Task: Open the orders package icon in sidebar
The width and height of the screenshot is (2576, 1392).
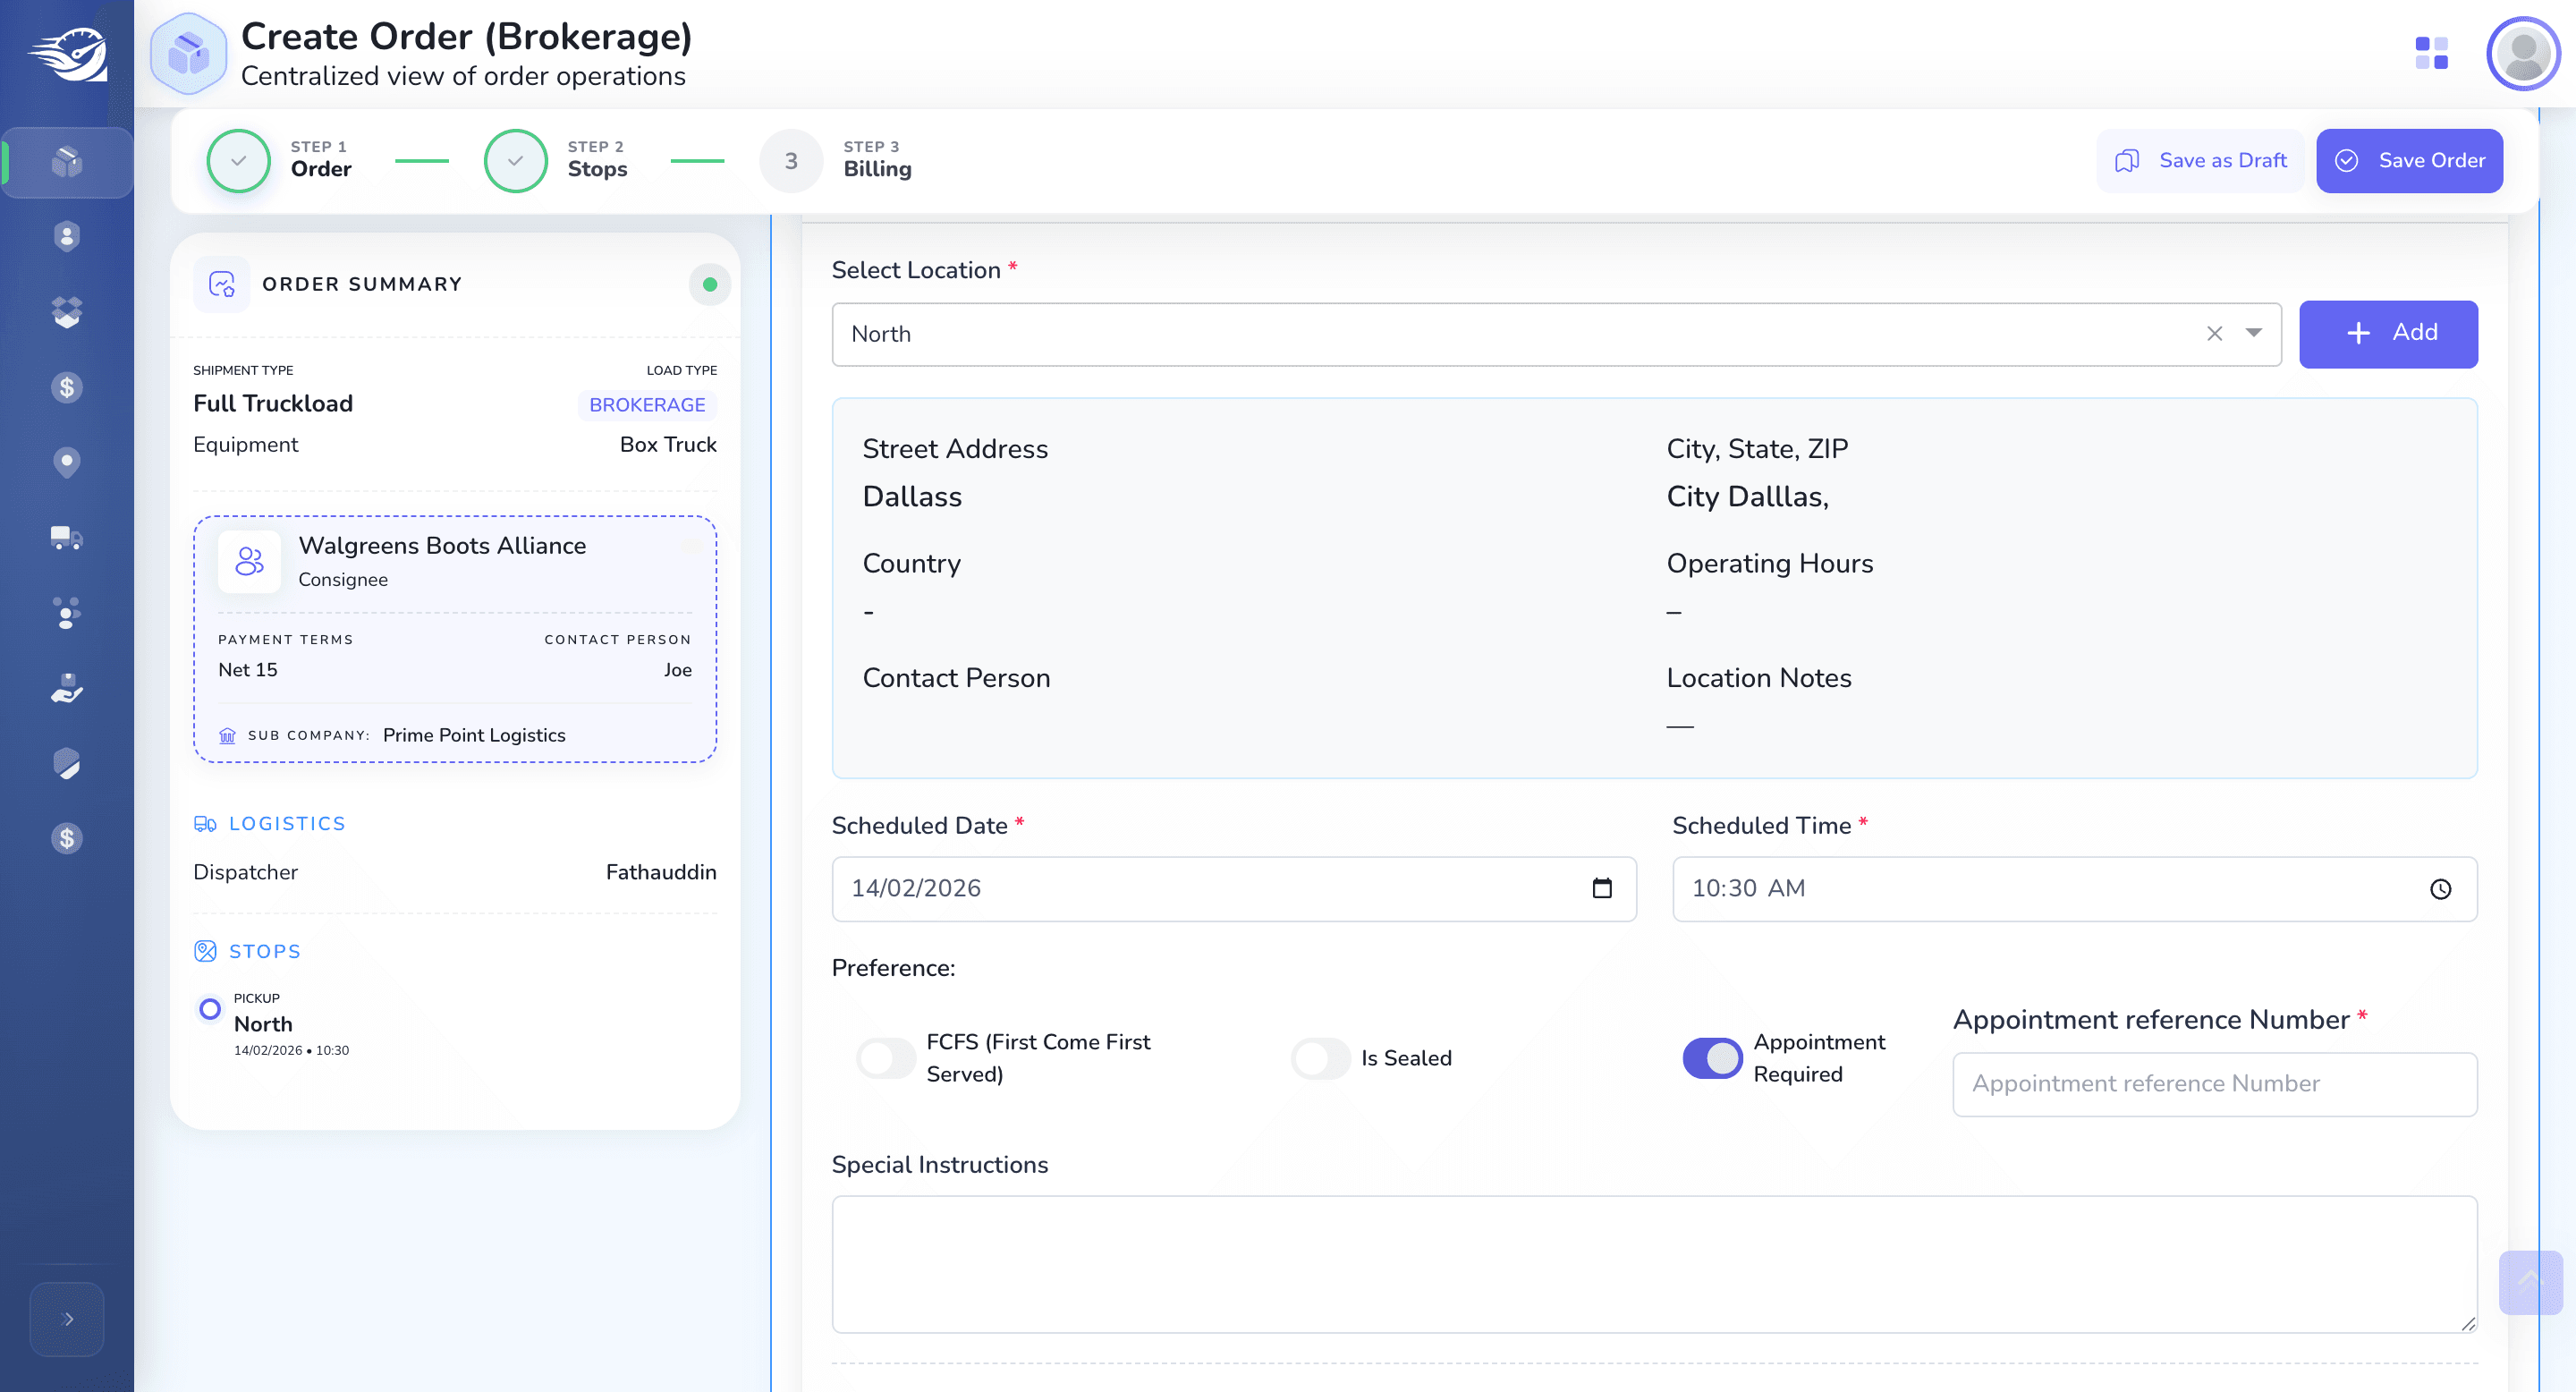Action: coord(66,162)
